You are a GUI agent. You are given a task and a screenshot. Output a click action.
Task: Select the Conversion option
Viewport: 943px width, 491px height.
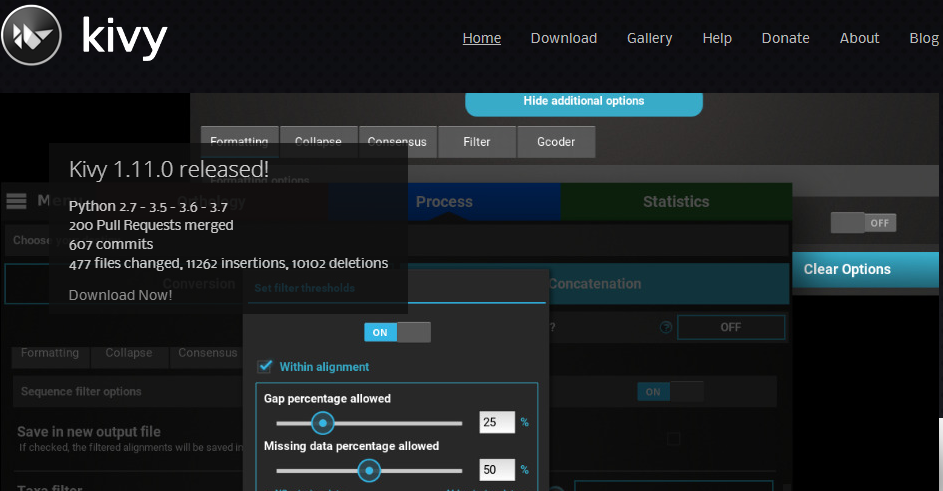pyautogui.click(x=198, y=283)
